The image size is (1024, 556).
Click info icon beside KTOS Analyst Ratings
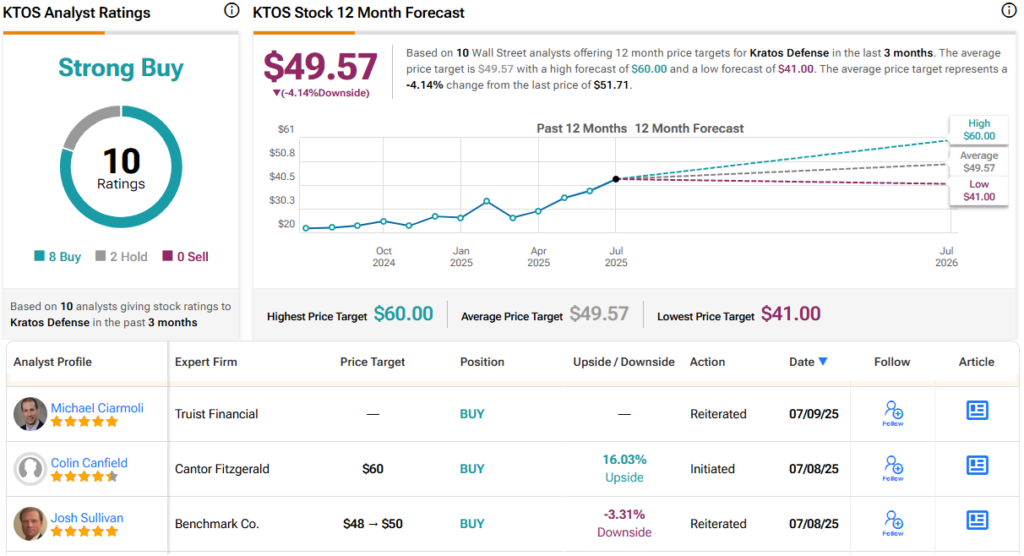pyautogui.click(x=232, y=11)
